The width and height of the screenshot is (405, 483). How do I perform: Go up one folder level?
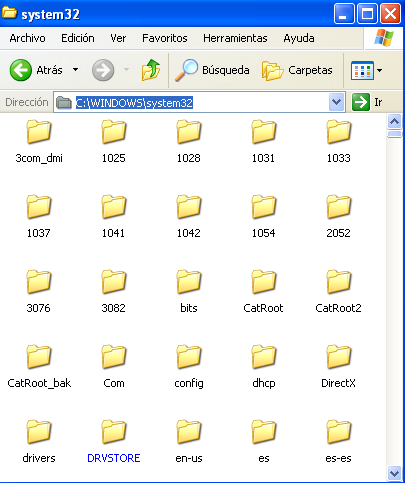tap(151, 70)
